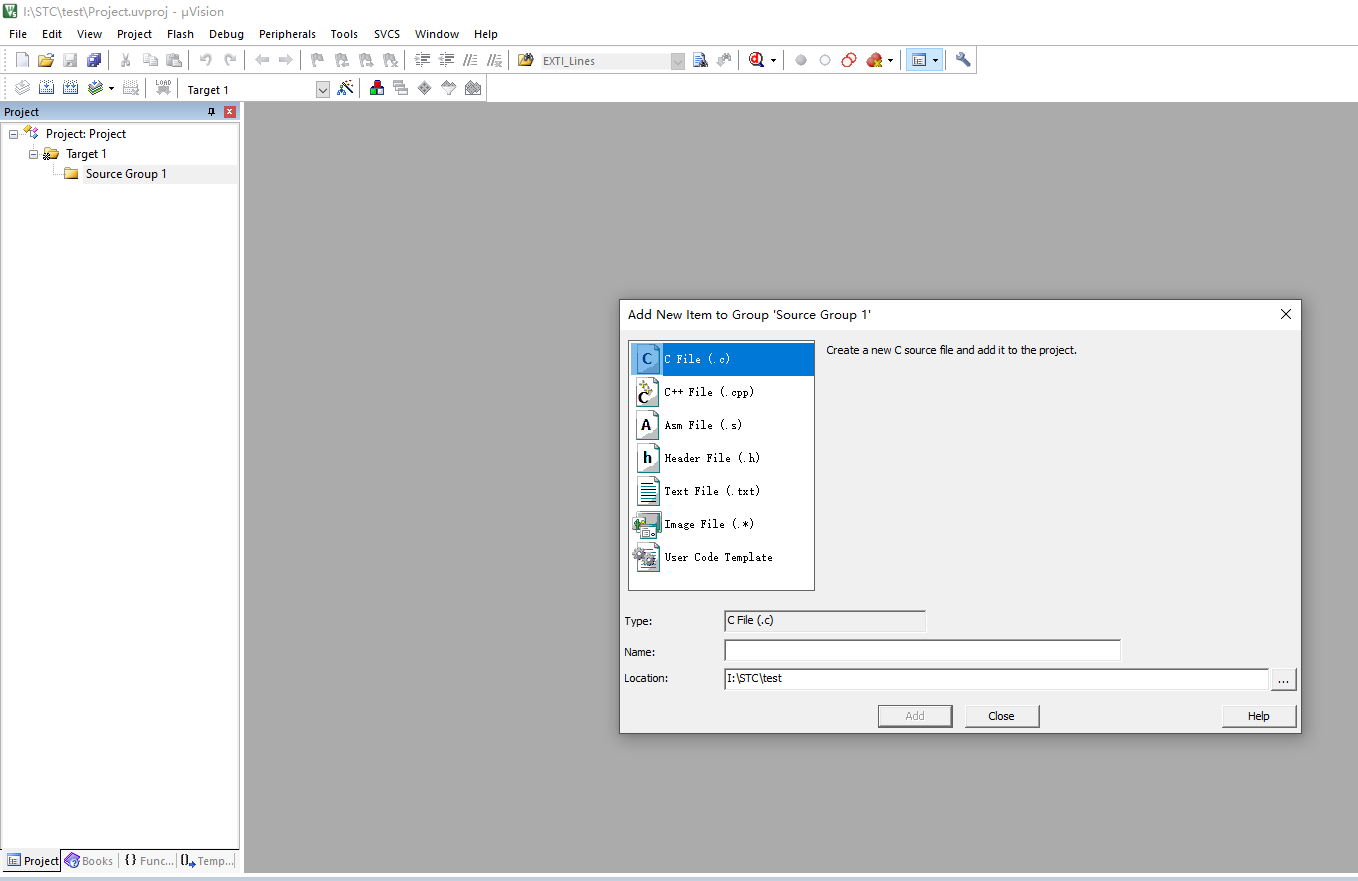Switch to the Templates tab
Screen dimensions: 1358x881
[208, 860]
